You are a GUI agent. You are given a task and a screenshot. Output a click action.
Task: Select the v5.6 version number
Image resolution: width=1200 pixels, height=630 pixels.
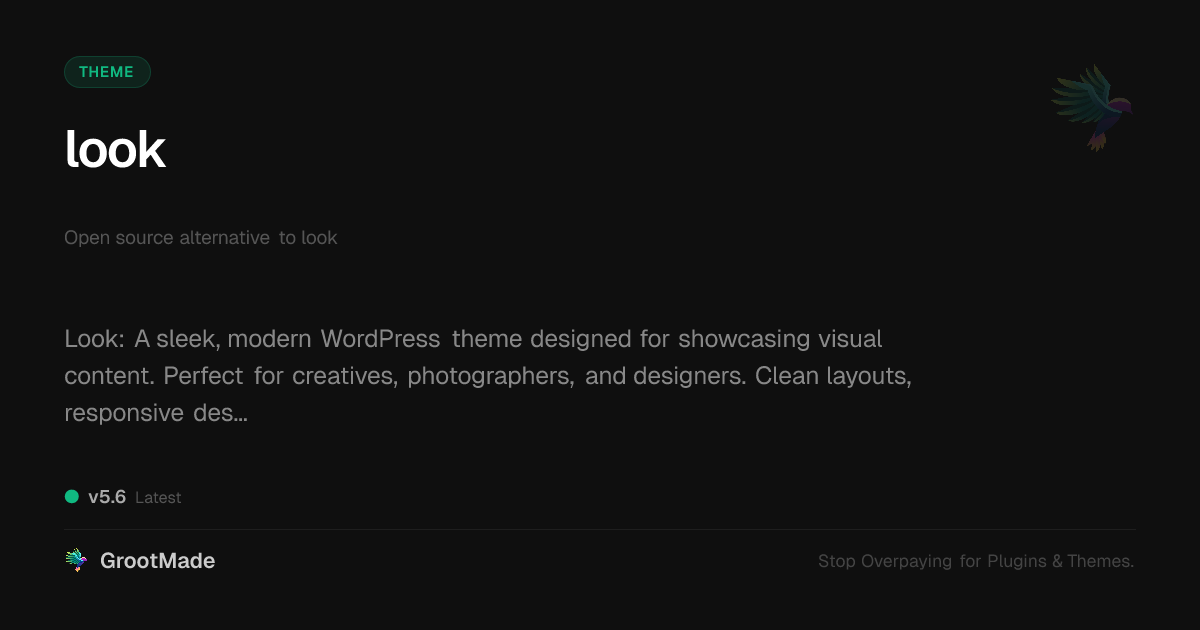point(107,497)
